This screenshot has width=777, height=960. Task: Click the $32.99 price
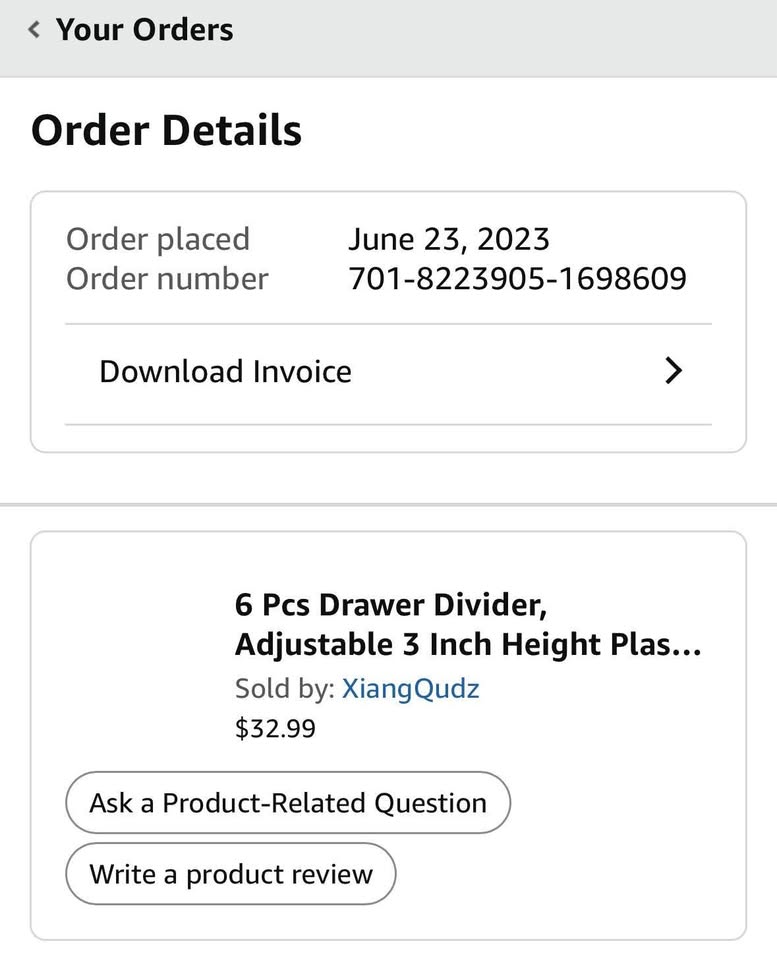click(x=275, y=729)
